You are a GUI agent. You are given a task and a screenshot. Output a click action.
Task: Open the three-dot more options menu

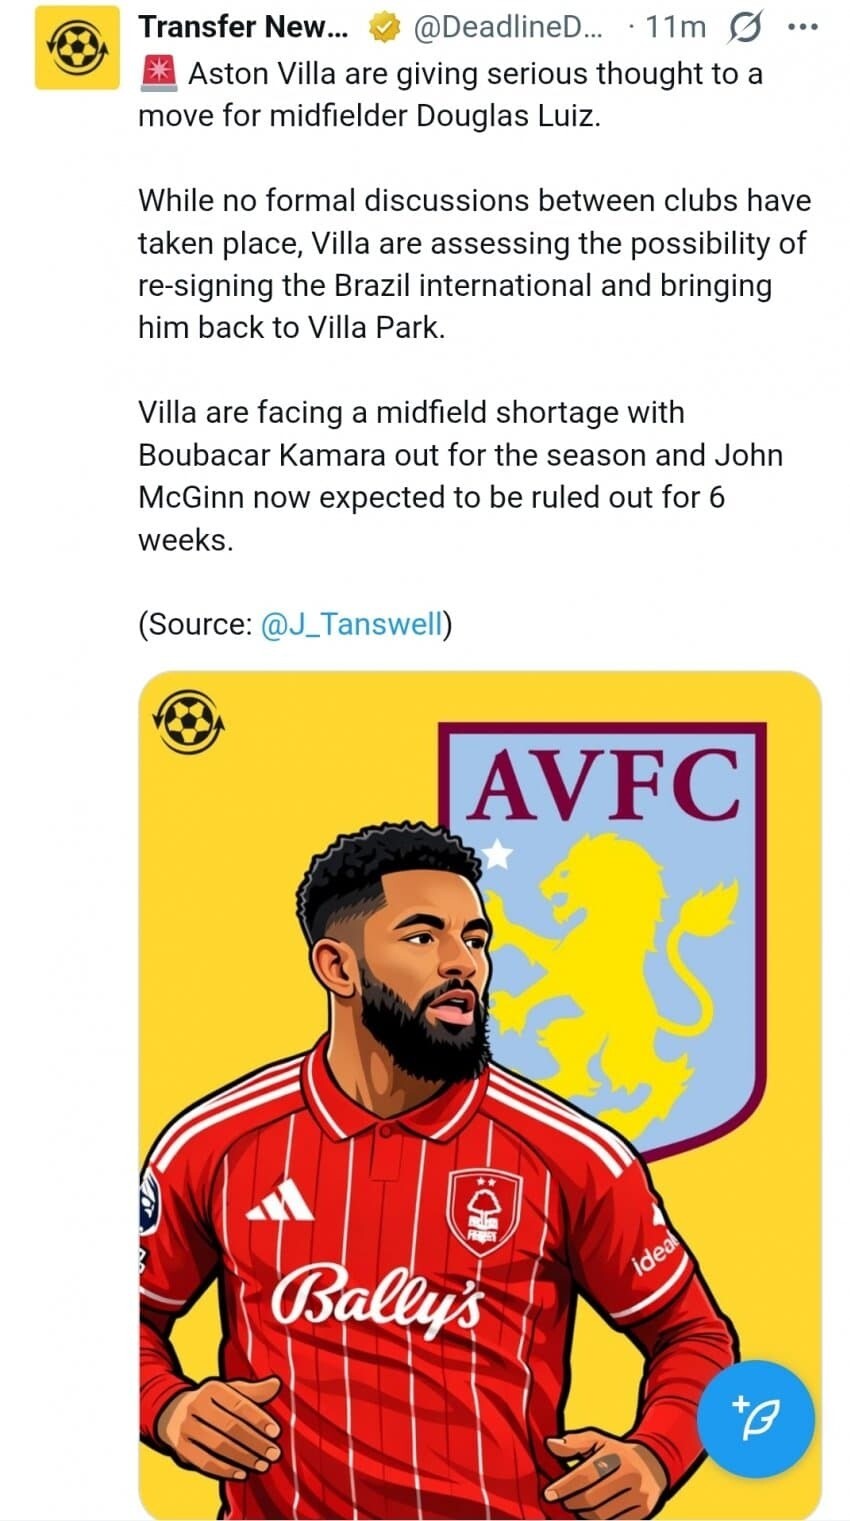point(803,28)
